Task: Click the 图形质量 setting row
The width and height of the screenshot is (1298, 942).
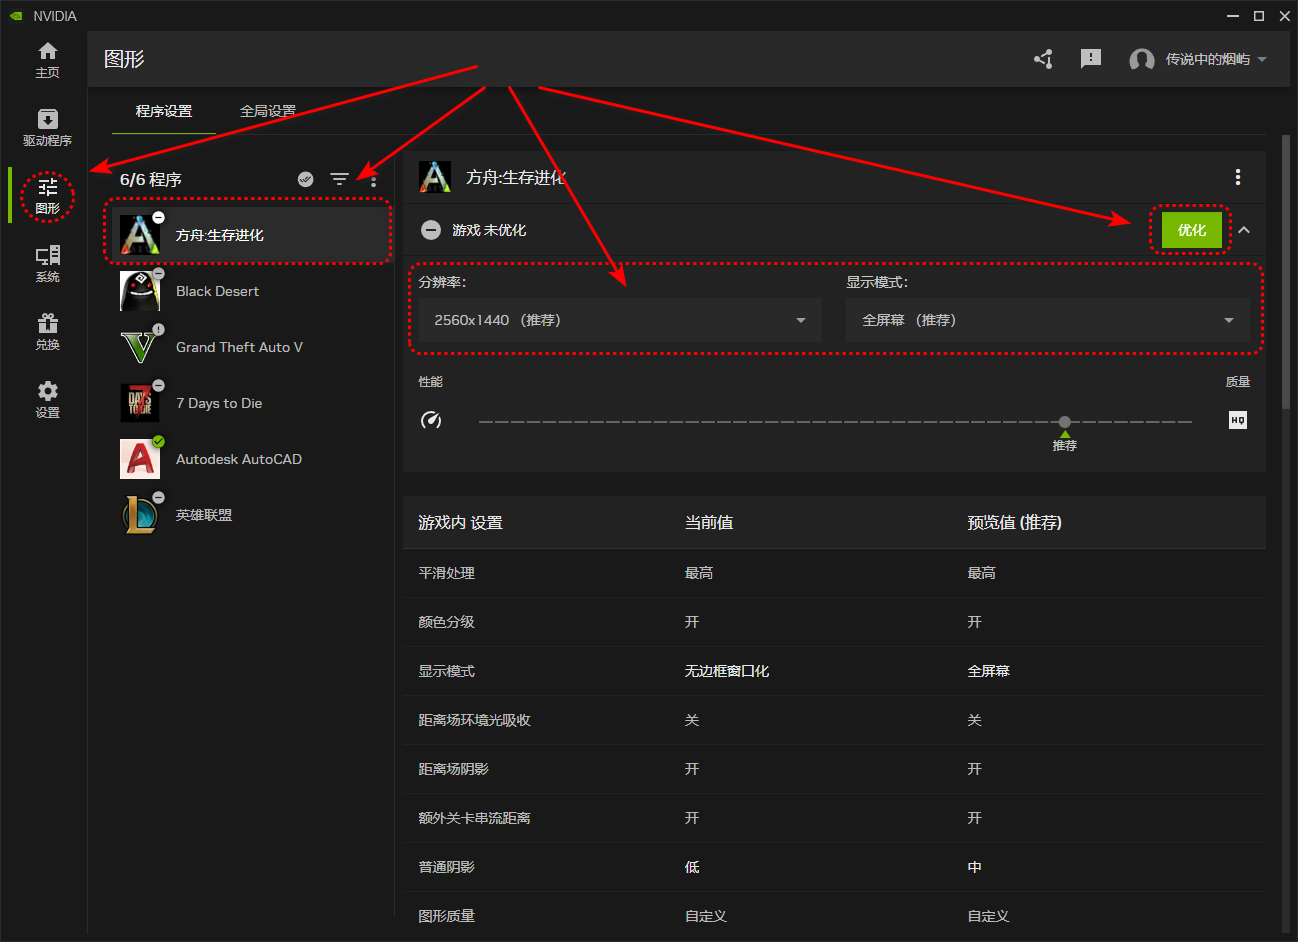Action: 834,916
